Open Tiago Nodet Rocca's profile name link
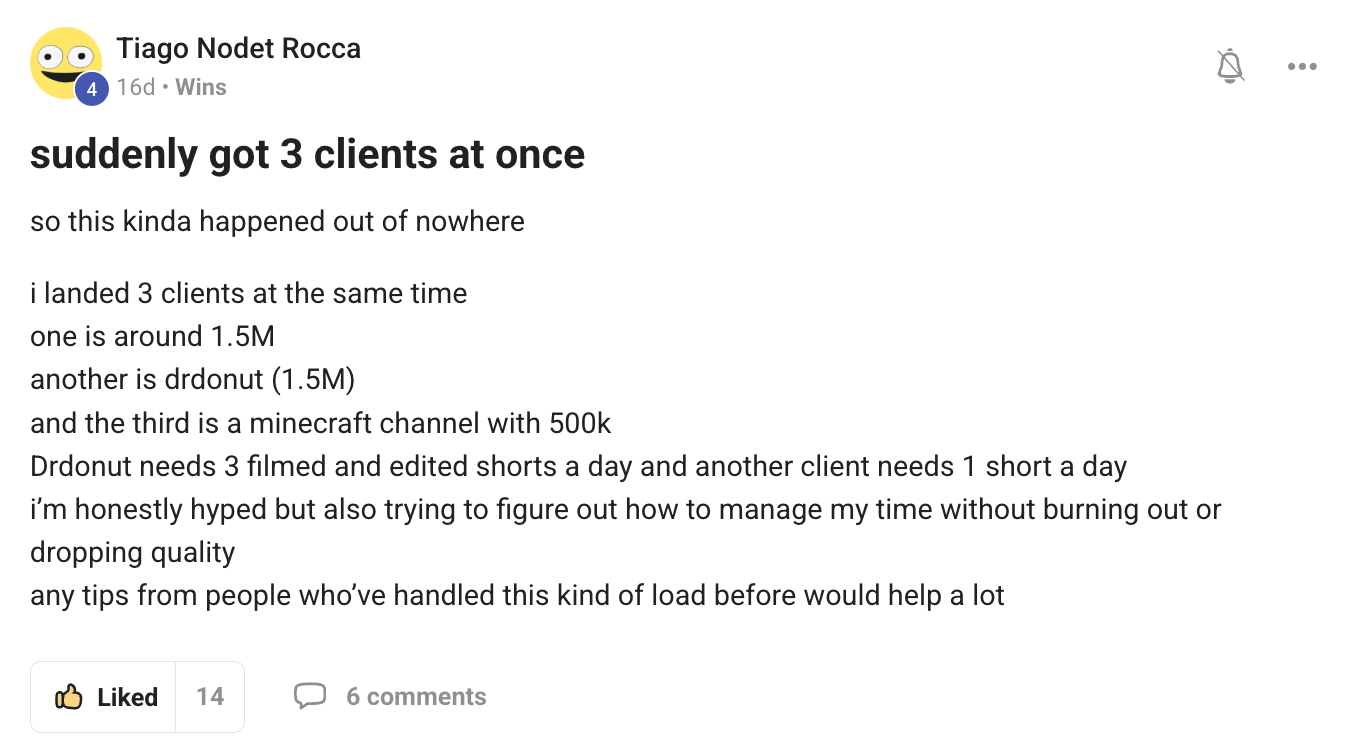 pos(238,48)
